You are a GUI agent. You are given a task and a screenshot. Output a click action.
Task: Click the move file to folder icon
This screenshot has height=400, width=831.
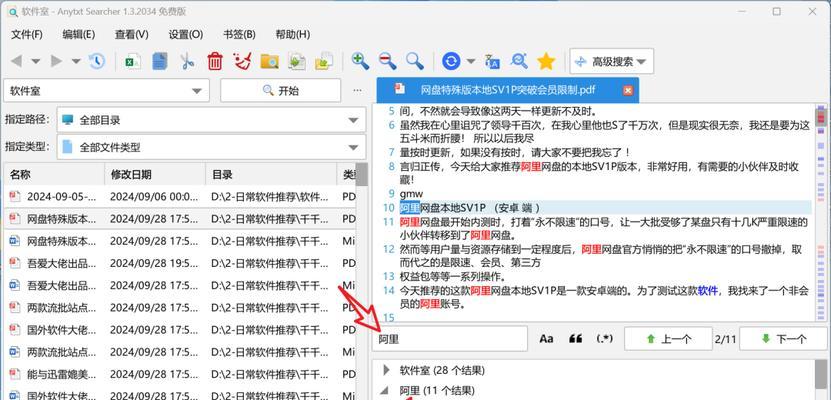[324, 61]
